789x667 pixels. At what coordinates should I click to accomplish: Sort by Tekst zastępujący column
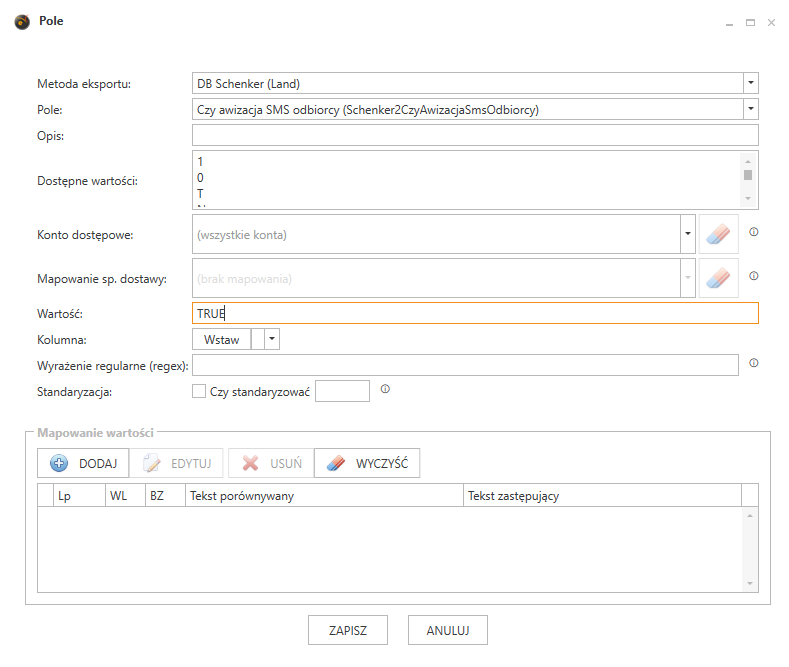[x=602, y=495]
